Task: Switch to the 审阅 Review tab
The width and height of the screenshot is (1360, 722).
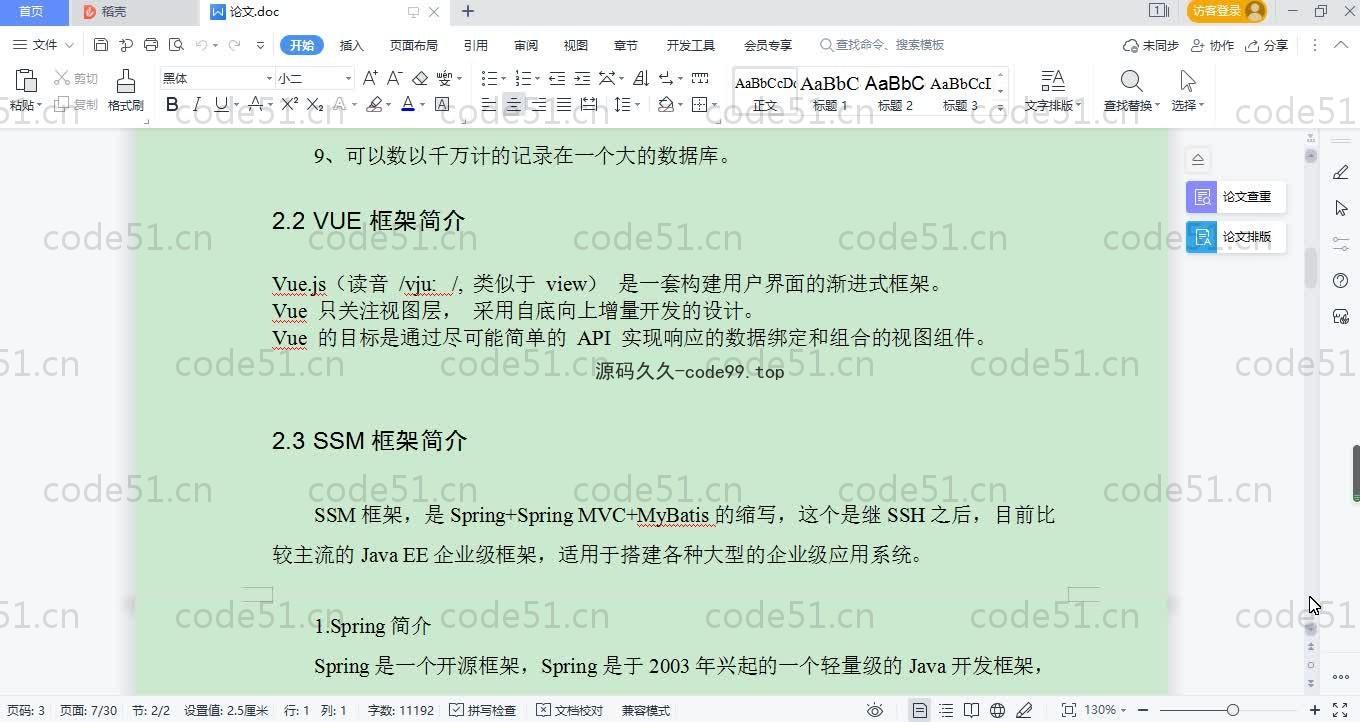Action: (x=526, y=45)
